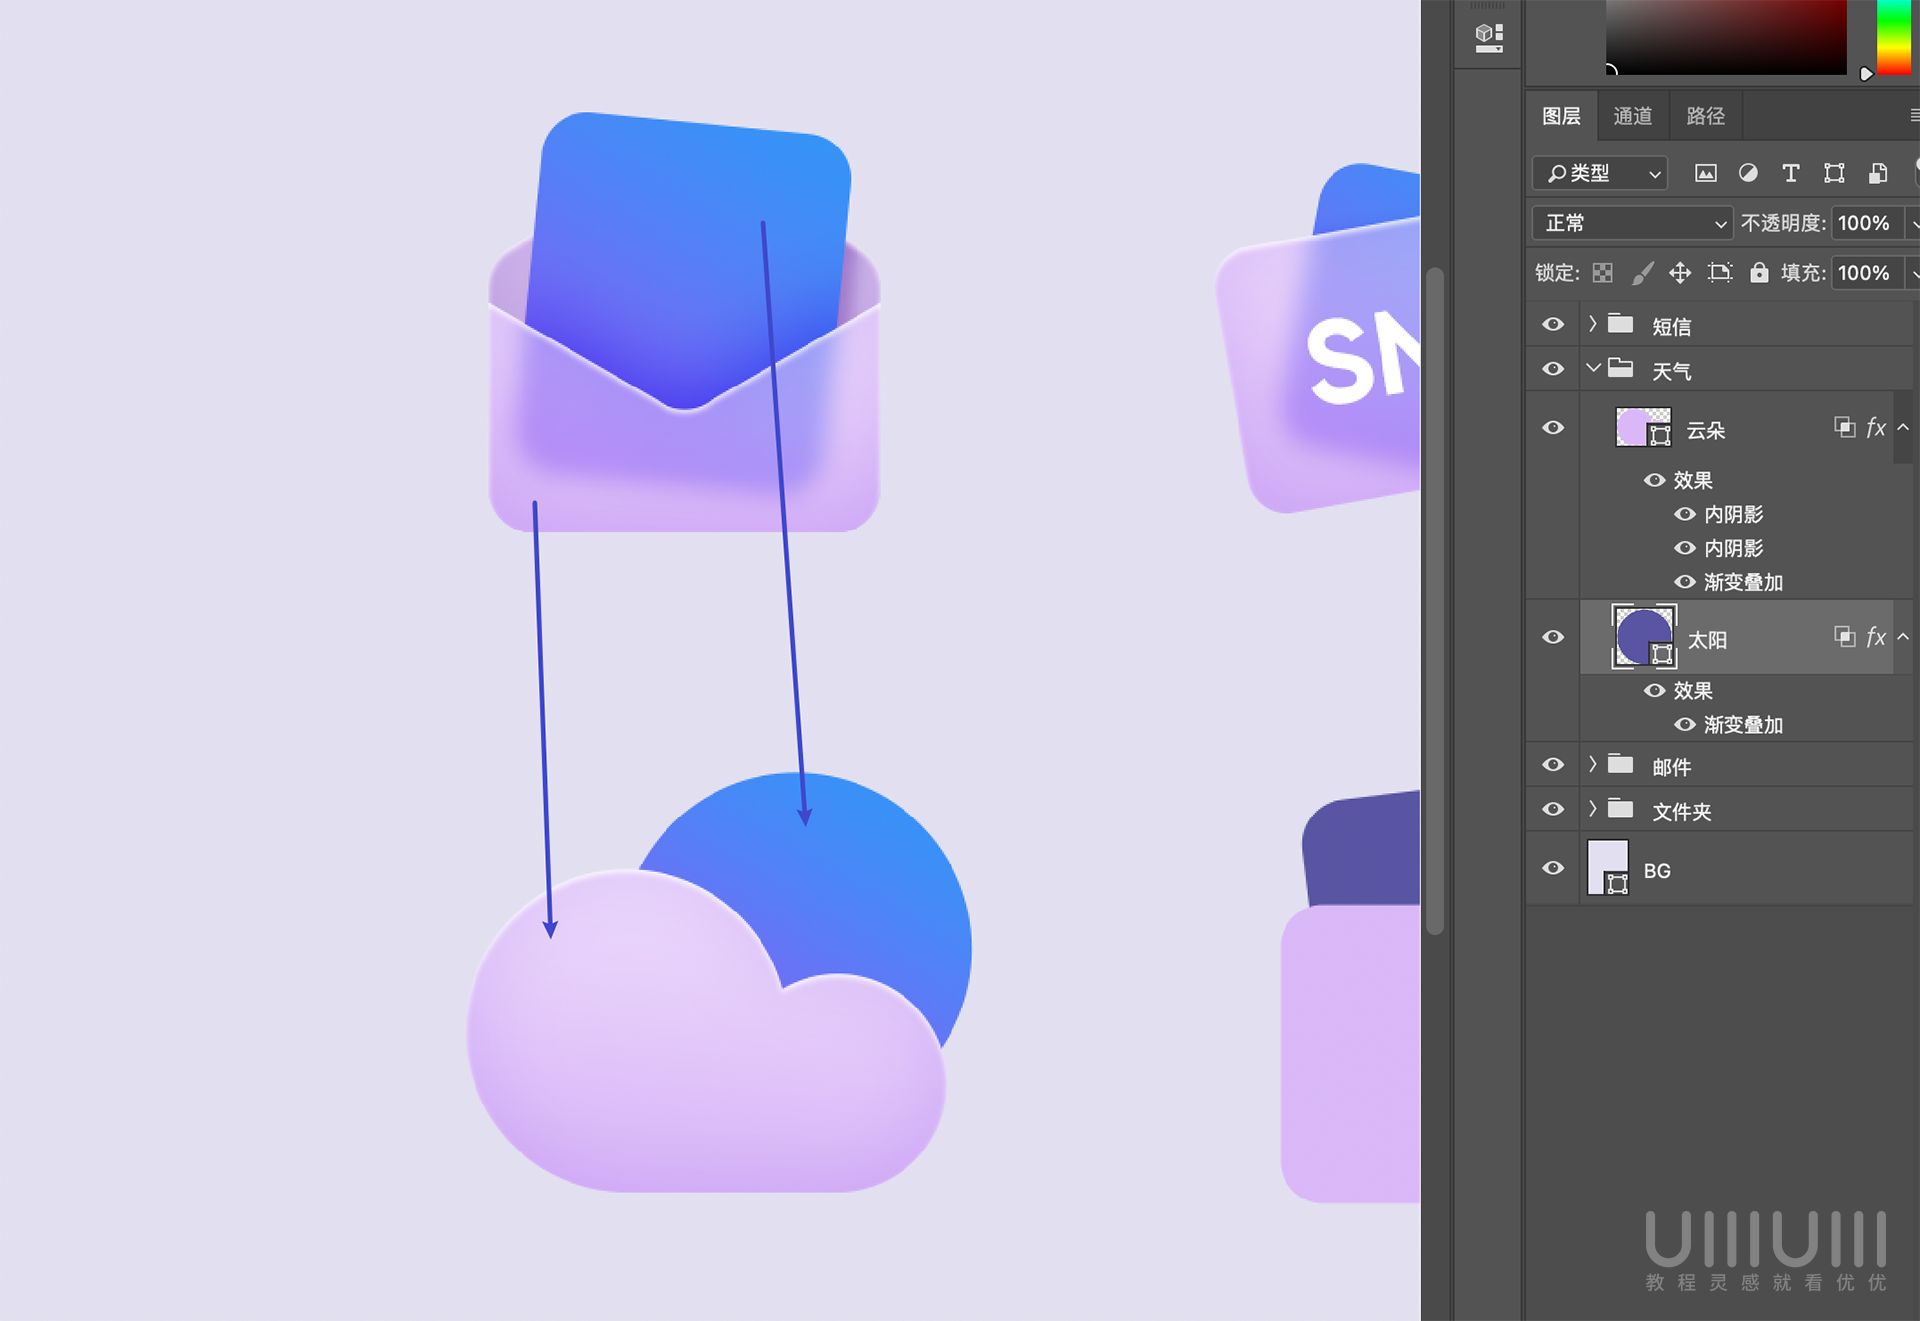This screenshot has width=1920, height=1321.
Task: Switch to the 路径 tab
Action: click(1705, 116)
